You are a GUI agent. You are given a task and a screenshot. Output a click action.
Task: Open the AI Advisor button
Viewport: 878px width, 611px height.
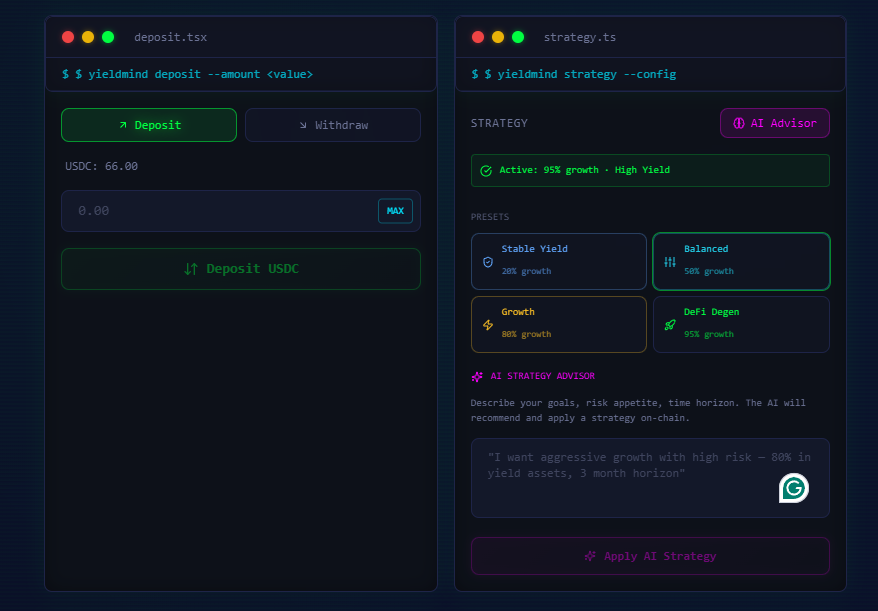click(x=774, y=123)
